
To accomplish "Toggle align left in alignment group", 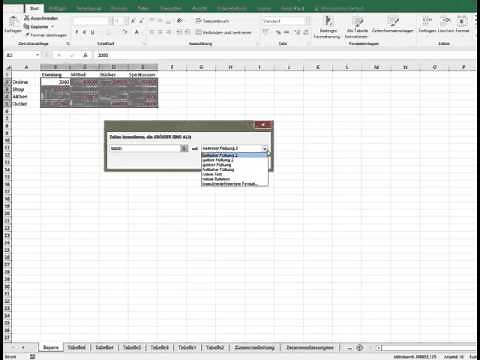I will pyautogui.click(x=152, y=32).
